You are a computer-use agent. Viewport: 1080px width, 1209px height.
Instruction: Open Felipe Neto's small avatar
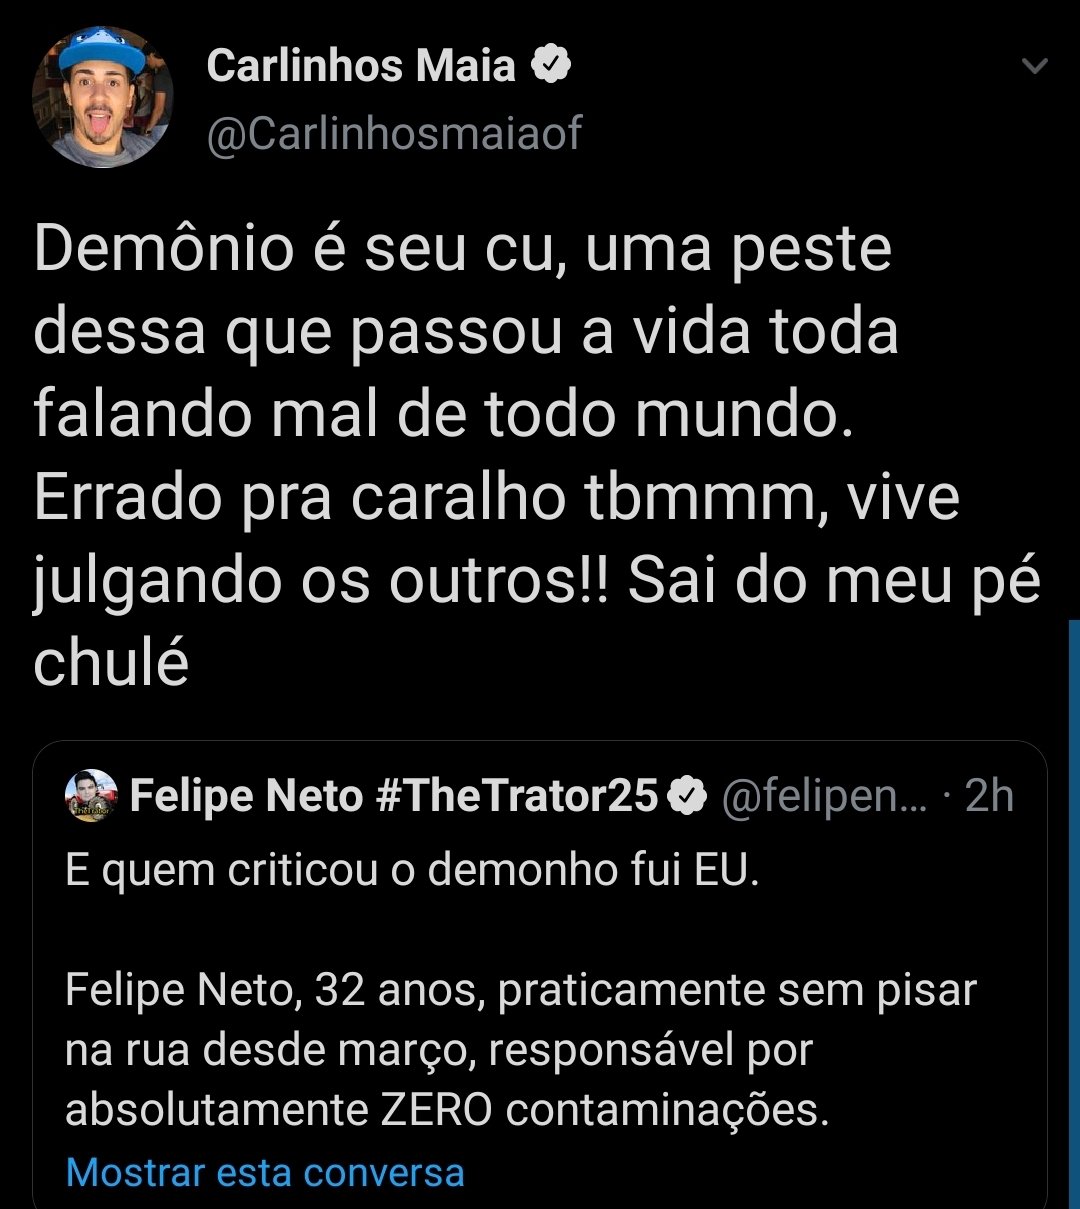click(91, 796)
